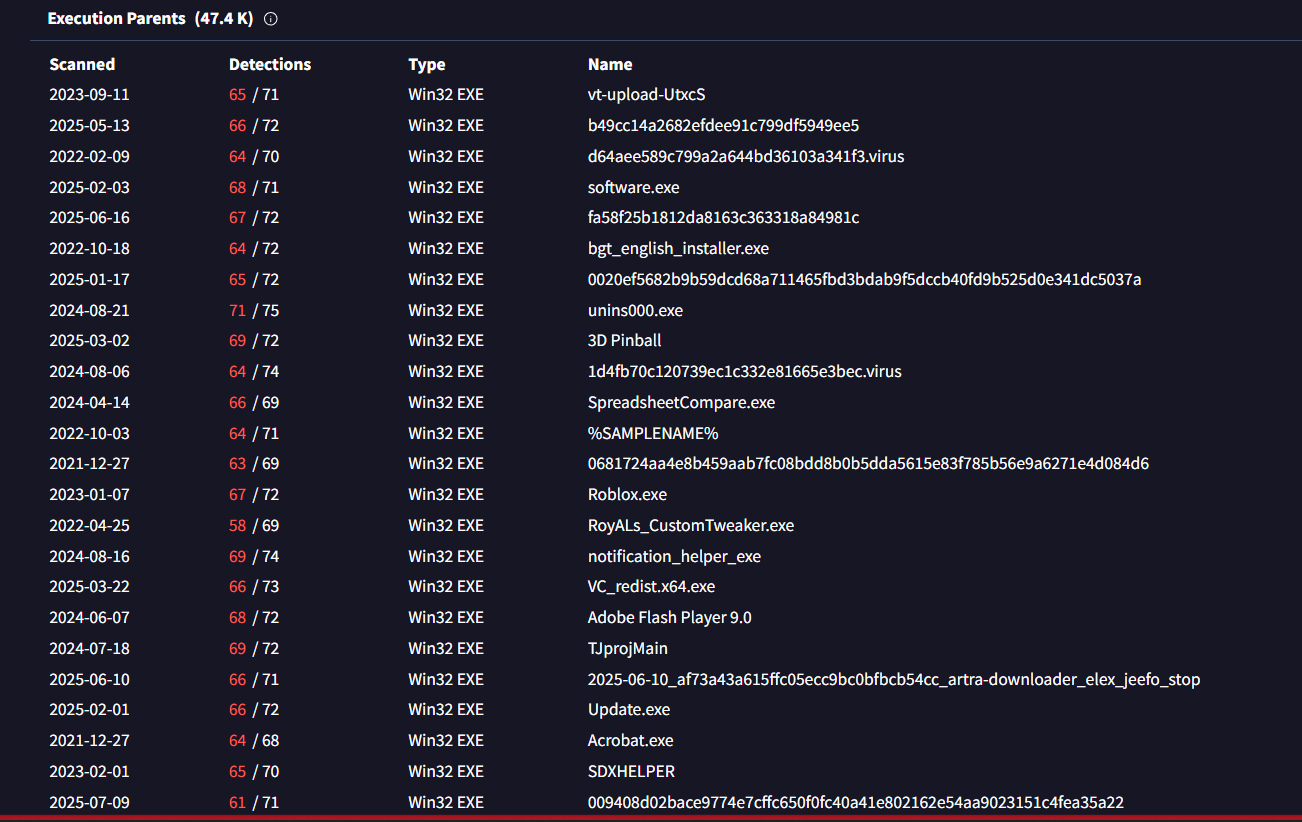Image resolution: width=1302 pixels, height=822 pixels.
Task: Open the SDXHELPER entry
Action: [631, 772]
